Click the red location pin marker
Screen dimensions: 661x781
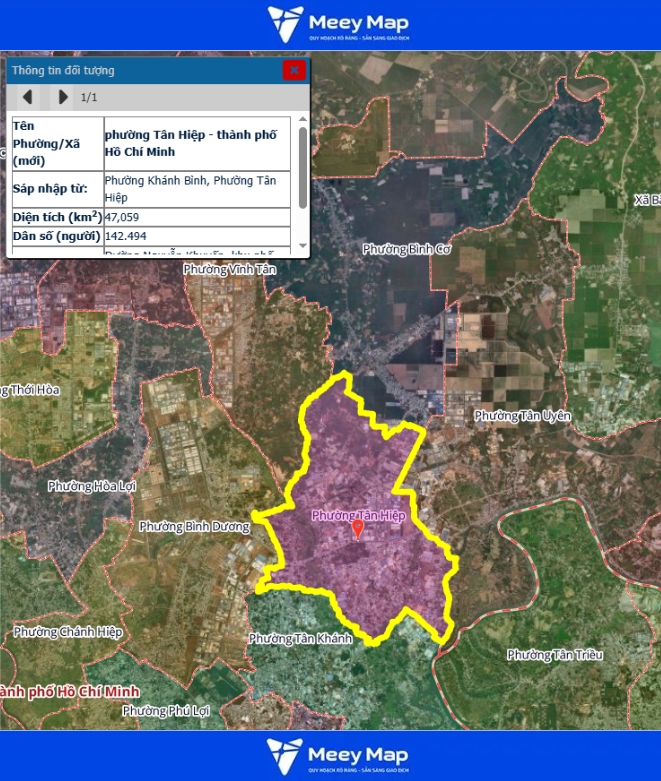point(358,529)
